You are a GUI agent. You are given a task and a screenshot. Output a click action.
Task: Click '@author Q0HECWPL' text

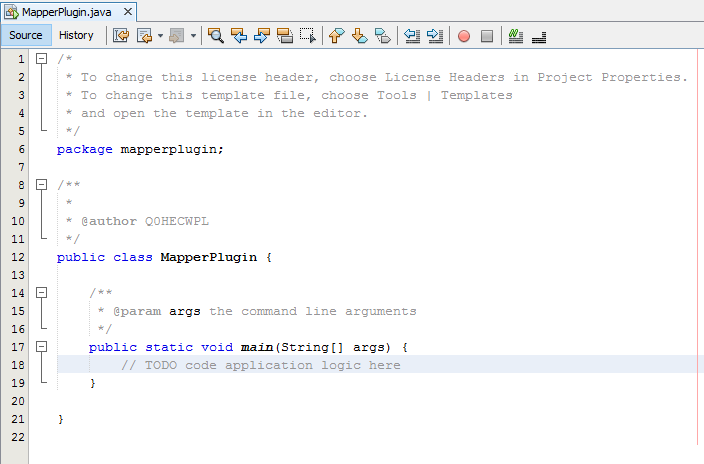pos(145,221)
